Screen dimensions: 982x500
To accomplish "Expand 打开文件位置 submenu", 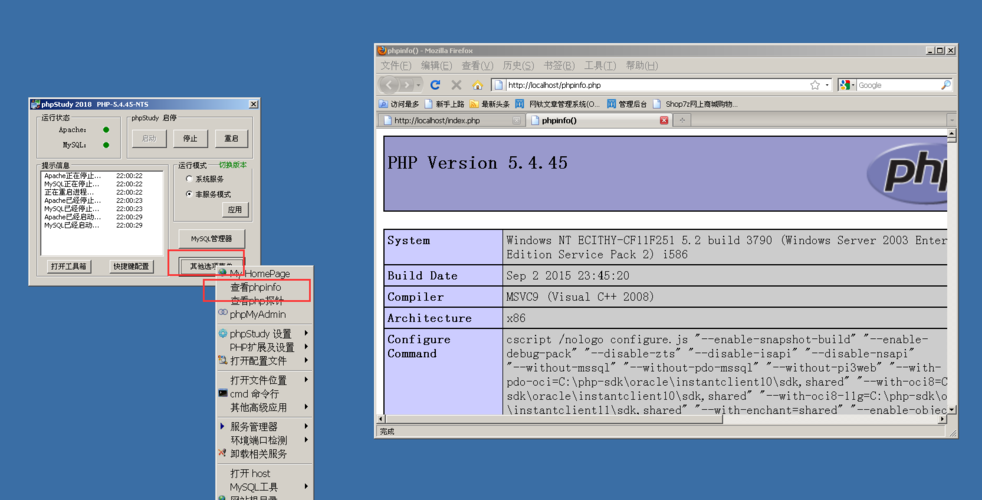I will tap(264, 380).
